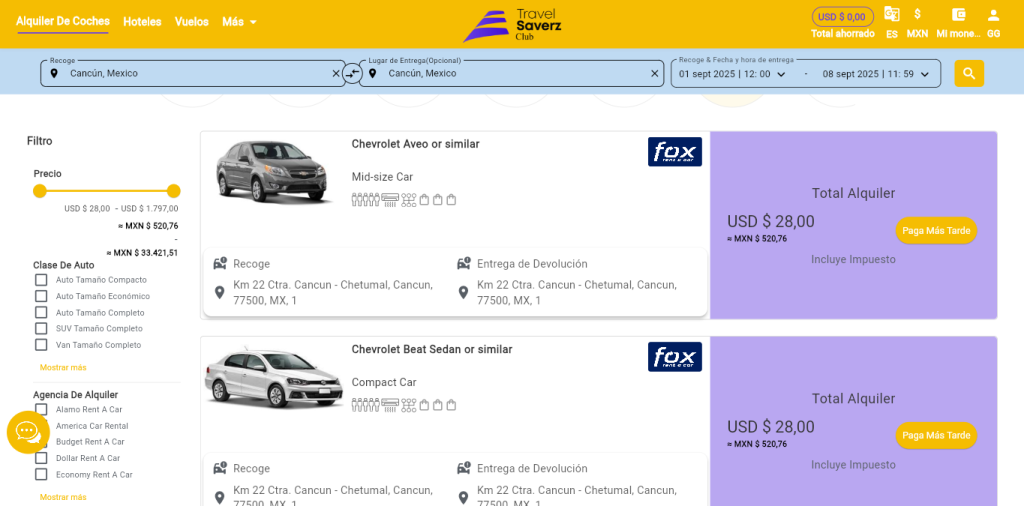Image resolution: width=1024 pixels, height=506 pixels.
Task: Click Paga Más Tarde for Chevrolet Beat Sedan
Action: pyautogui.click(x=936, y=435)
